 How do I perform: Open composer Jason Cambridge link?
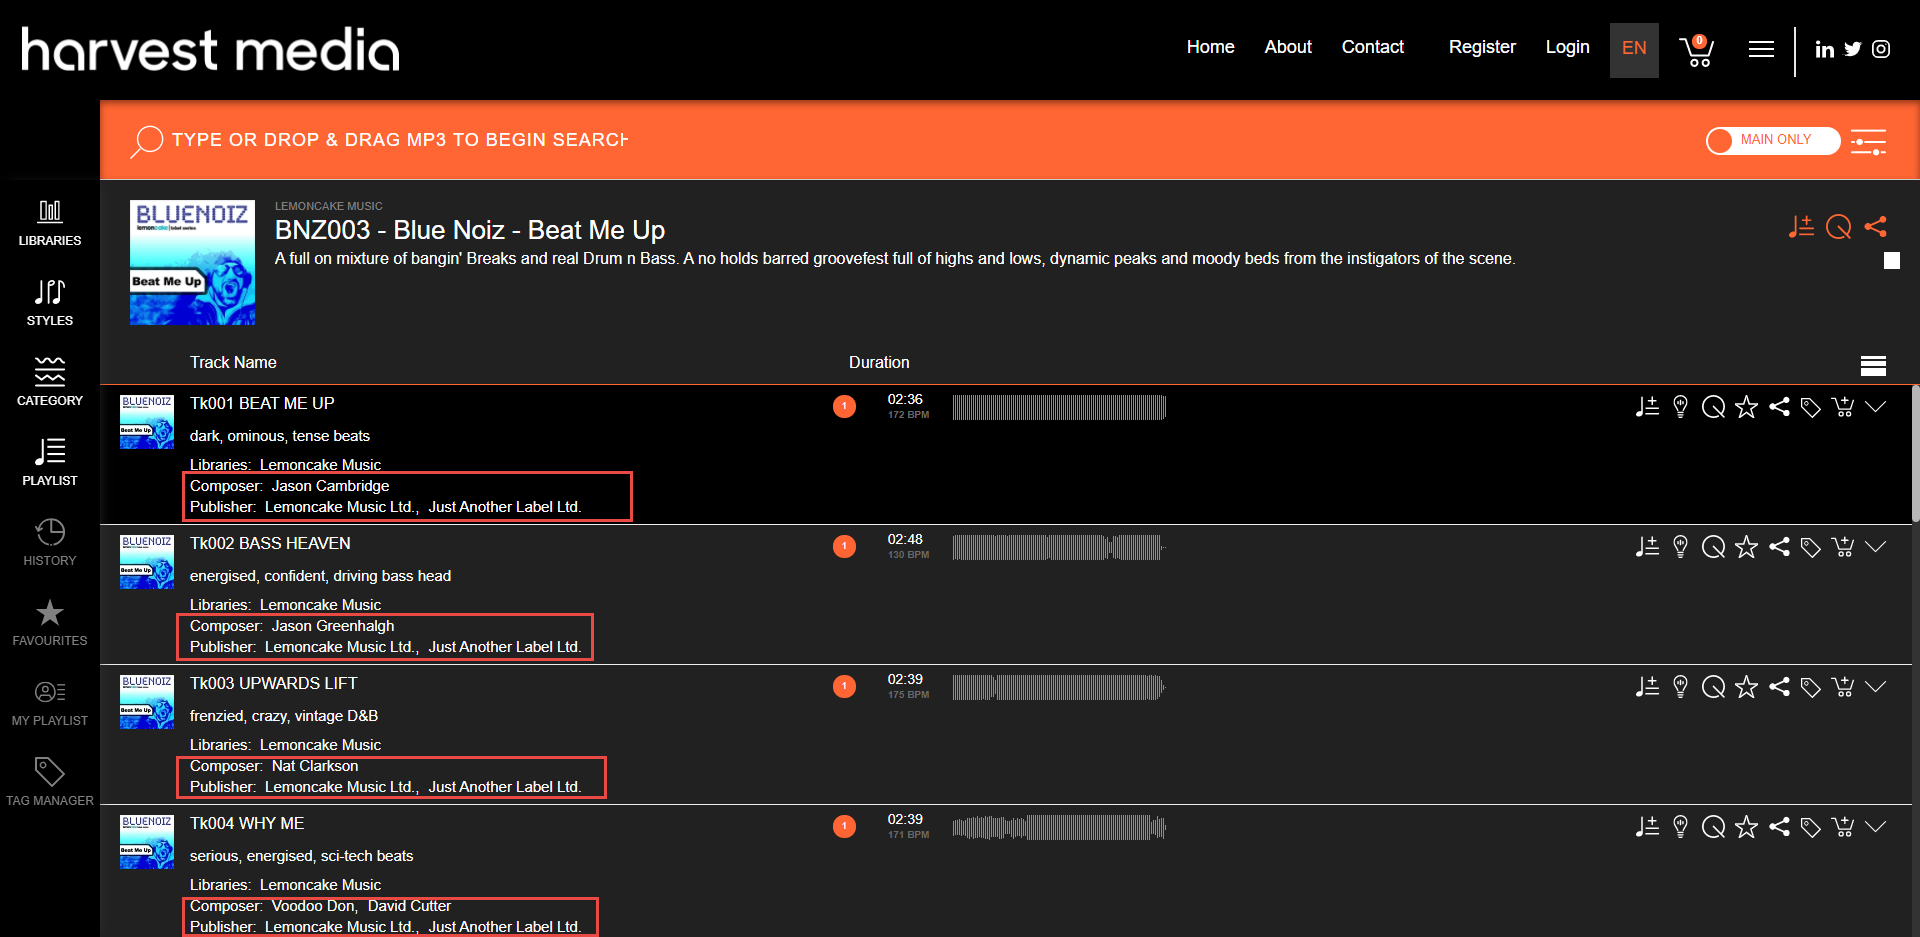tap(330, 486)
